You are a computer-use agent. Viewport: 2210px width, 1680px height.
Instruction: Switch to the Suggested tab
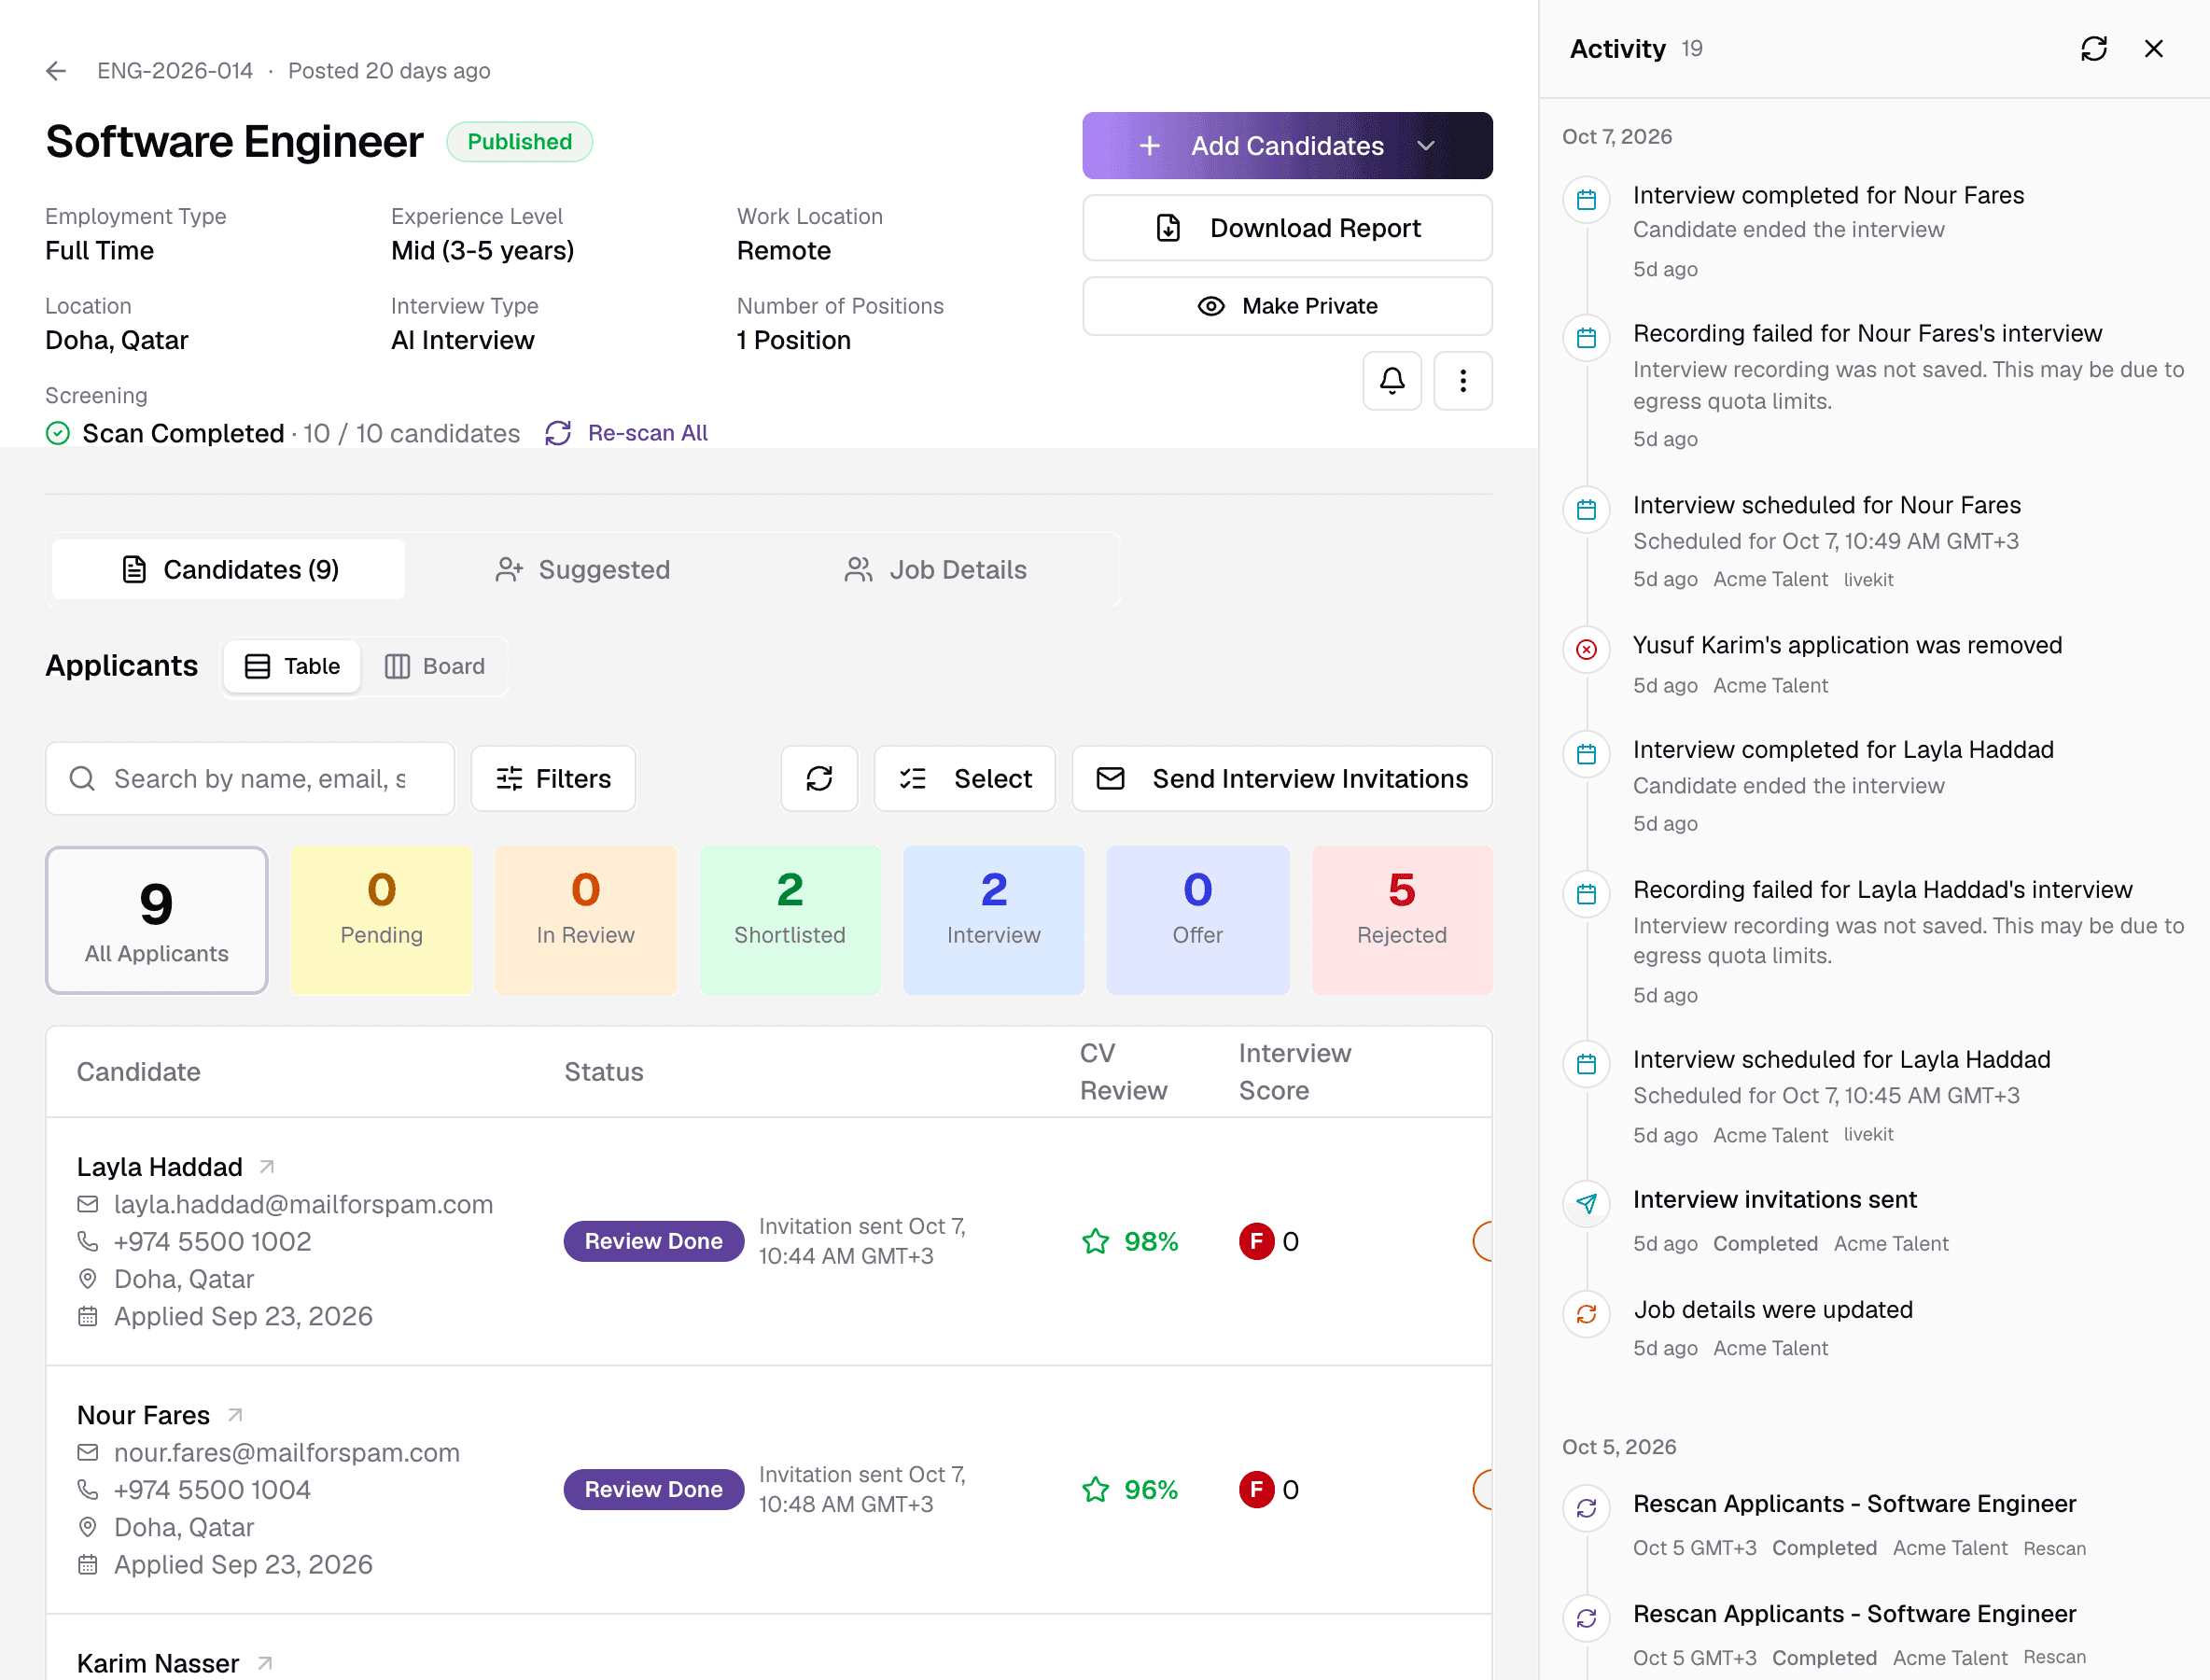[583, 570]
